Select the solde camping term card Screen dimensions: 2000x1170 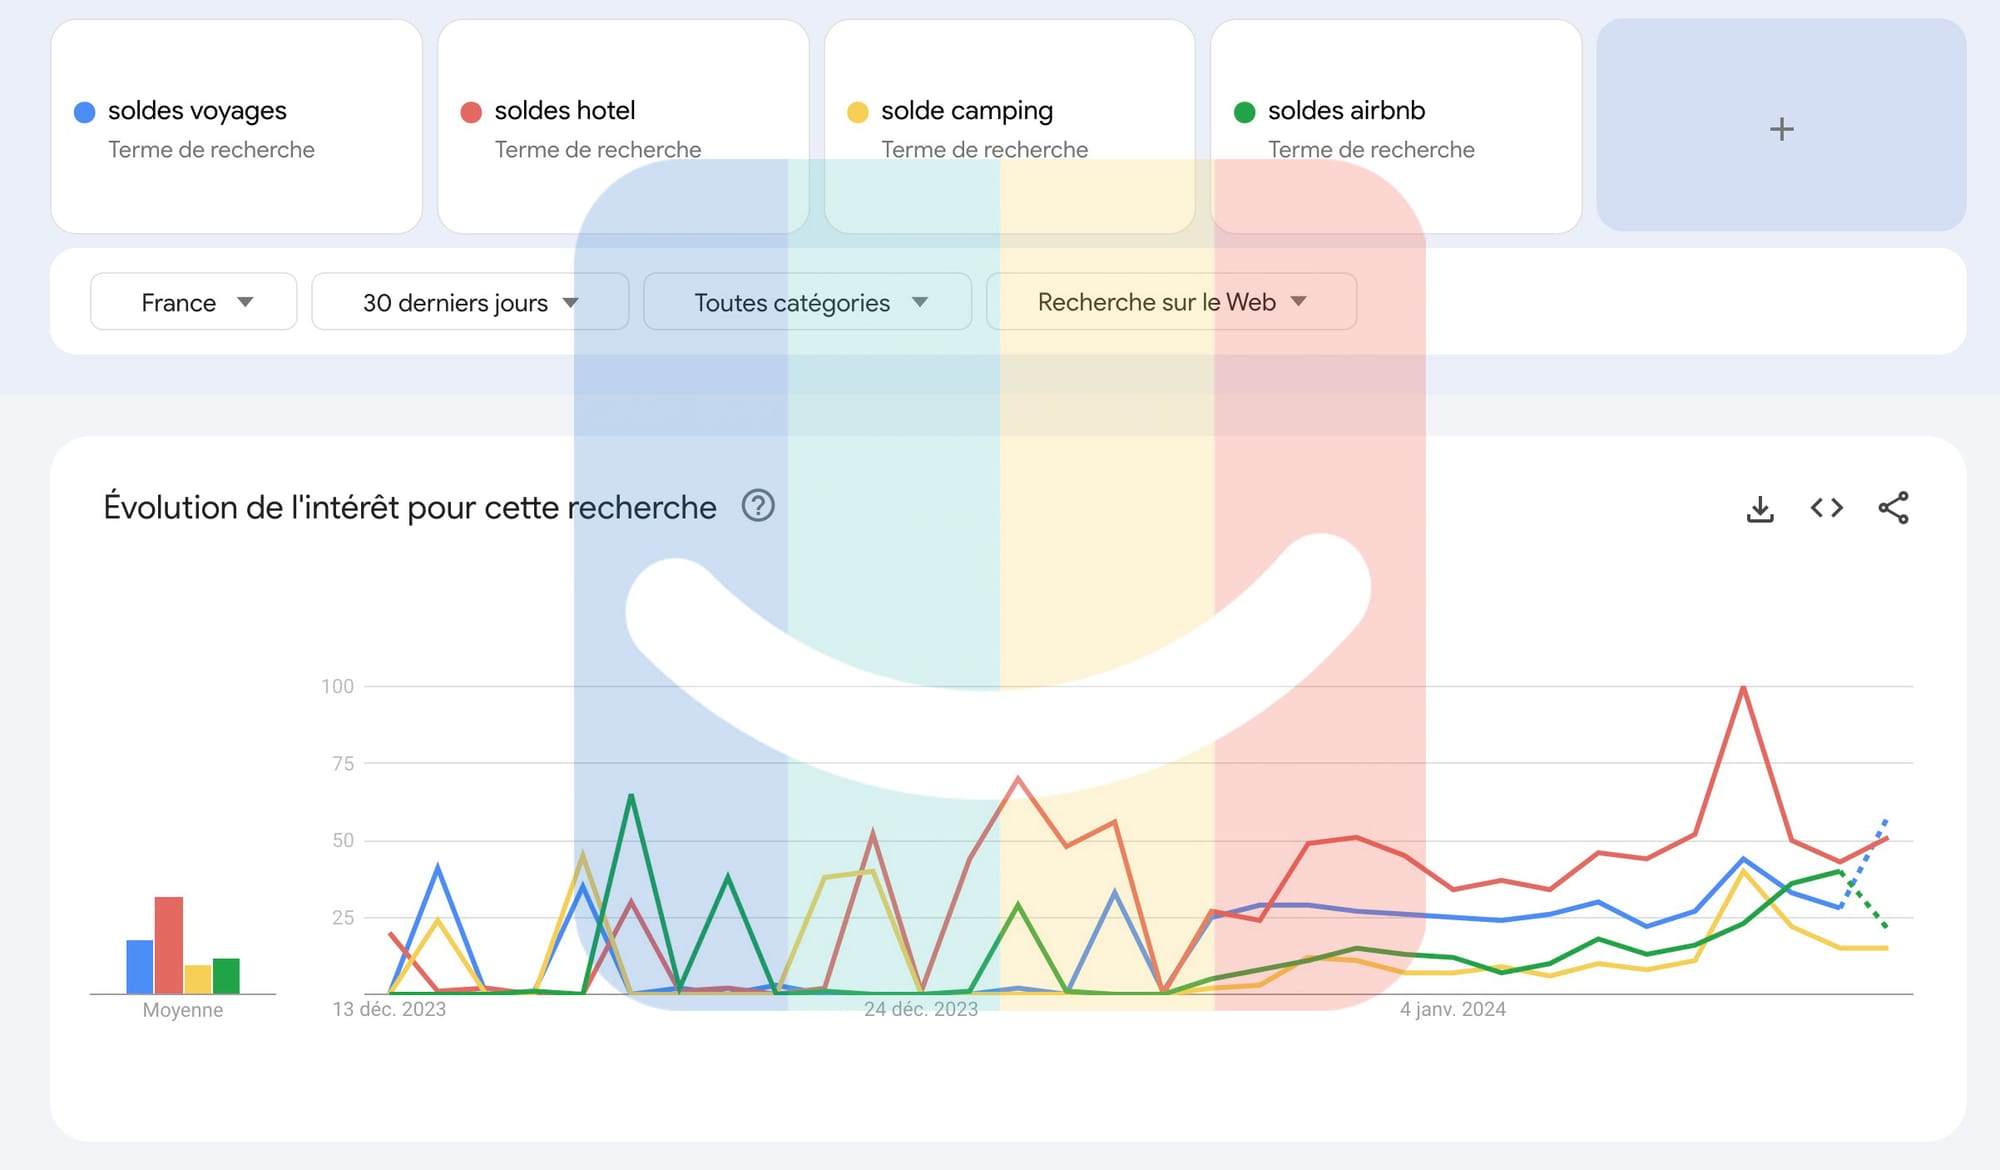tap(1009, 126)
